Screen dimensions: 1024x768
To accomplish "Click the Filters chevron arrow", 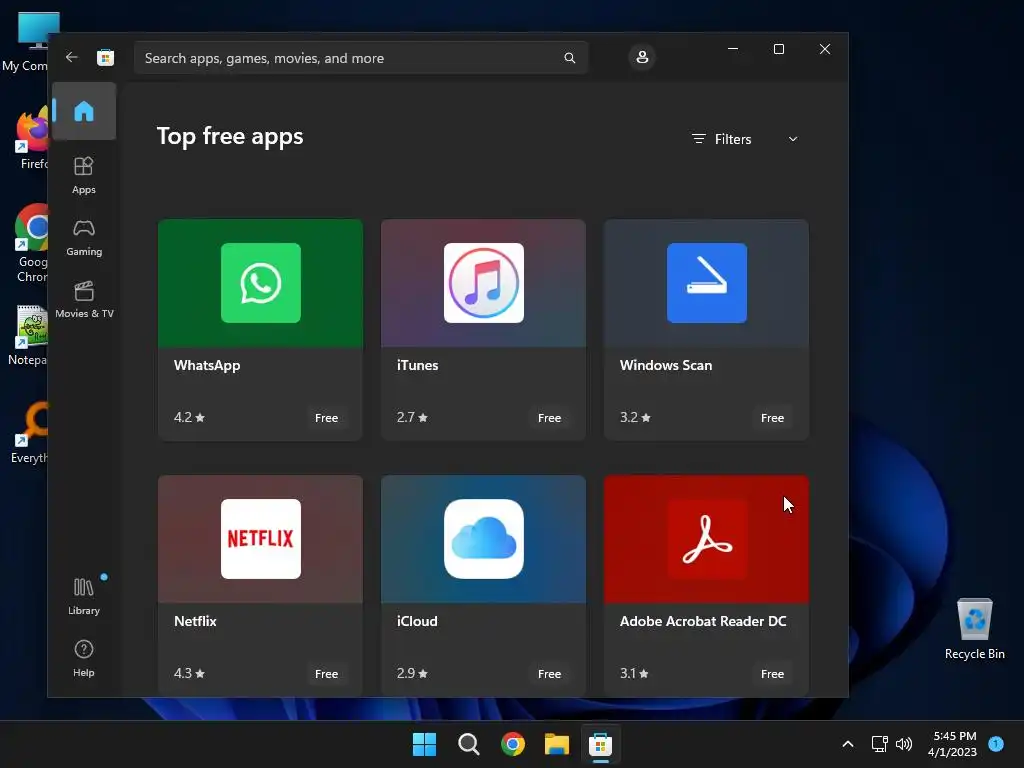I will click(793, 139).
